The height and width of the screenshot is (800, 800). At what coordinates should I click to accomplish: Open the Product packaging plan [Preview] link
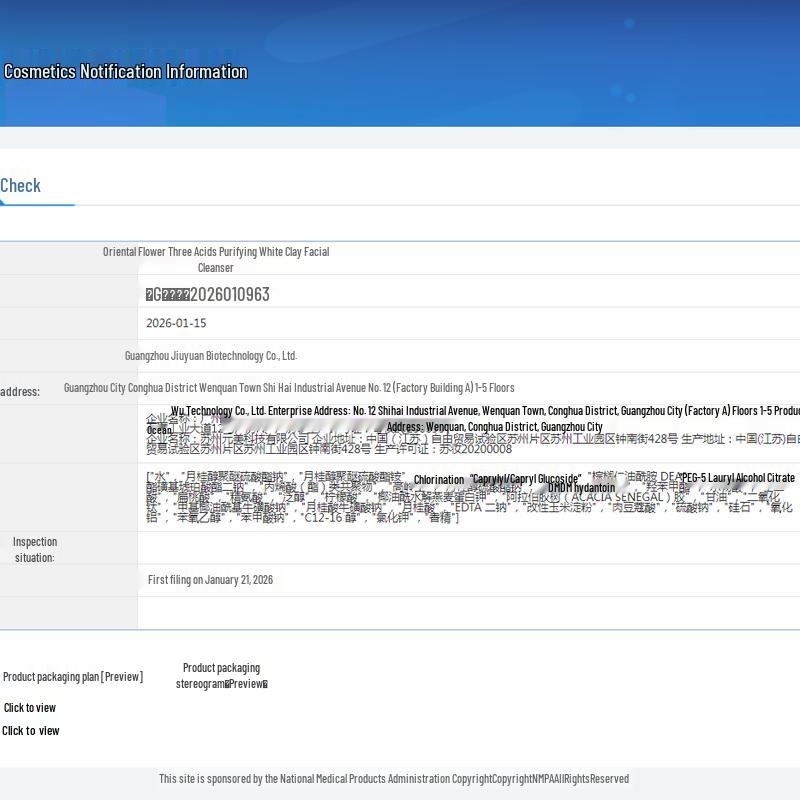tap(73, 677)
